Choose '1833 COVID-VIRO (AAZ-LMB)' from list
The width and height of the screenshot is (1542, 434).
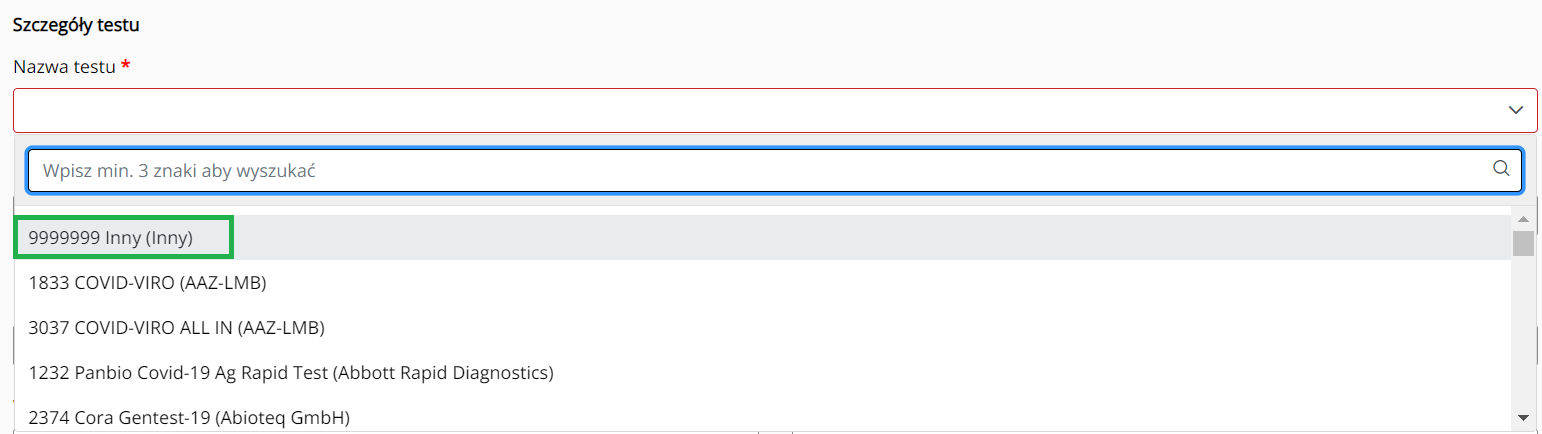coord(147,283)
